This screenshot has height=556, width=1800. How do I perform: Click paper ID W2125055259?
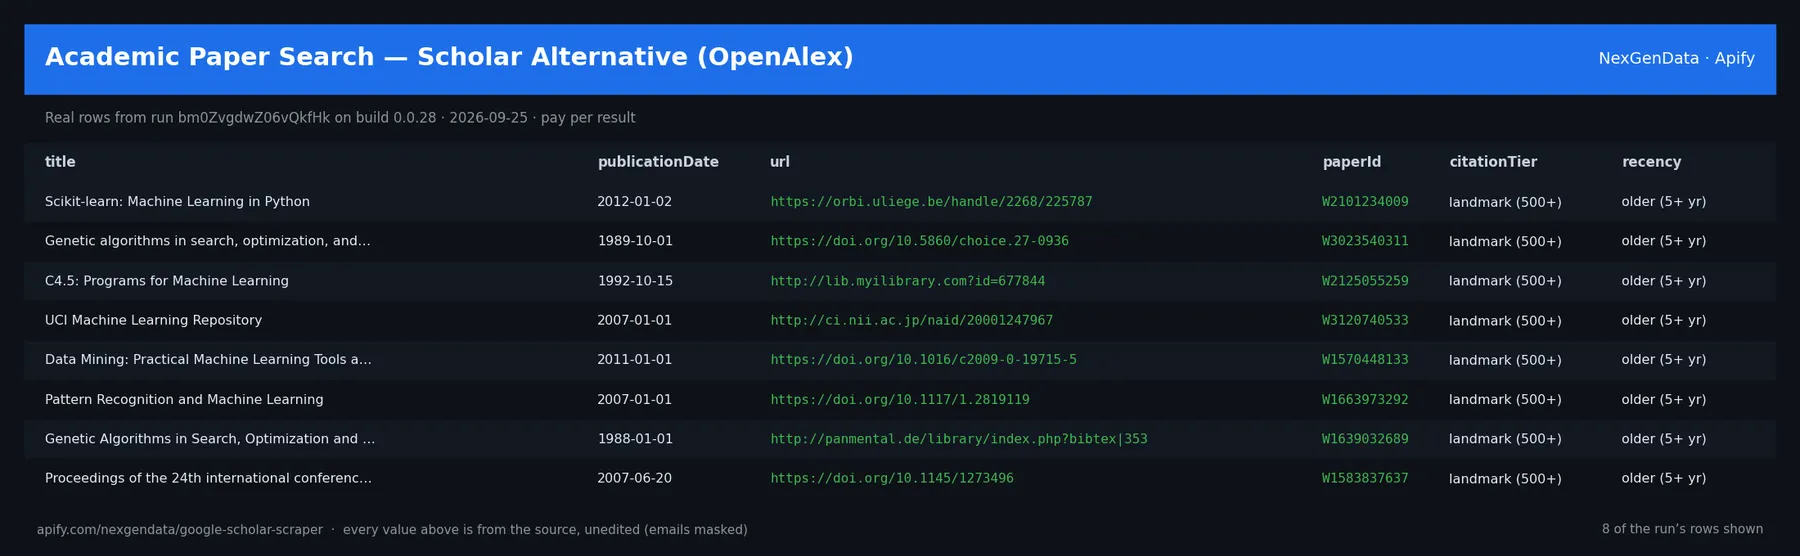[1365, 281]
